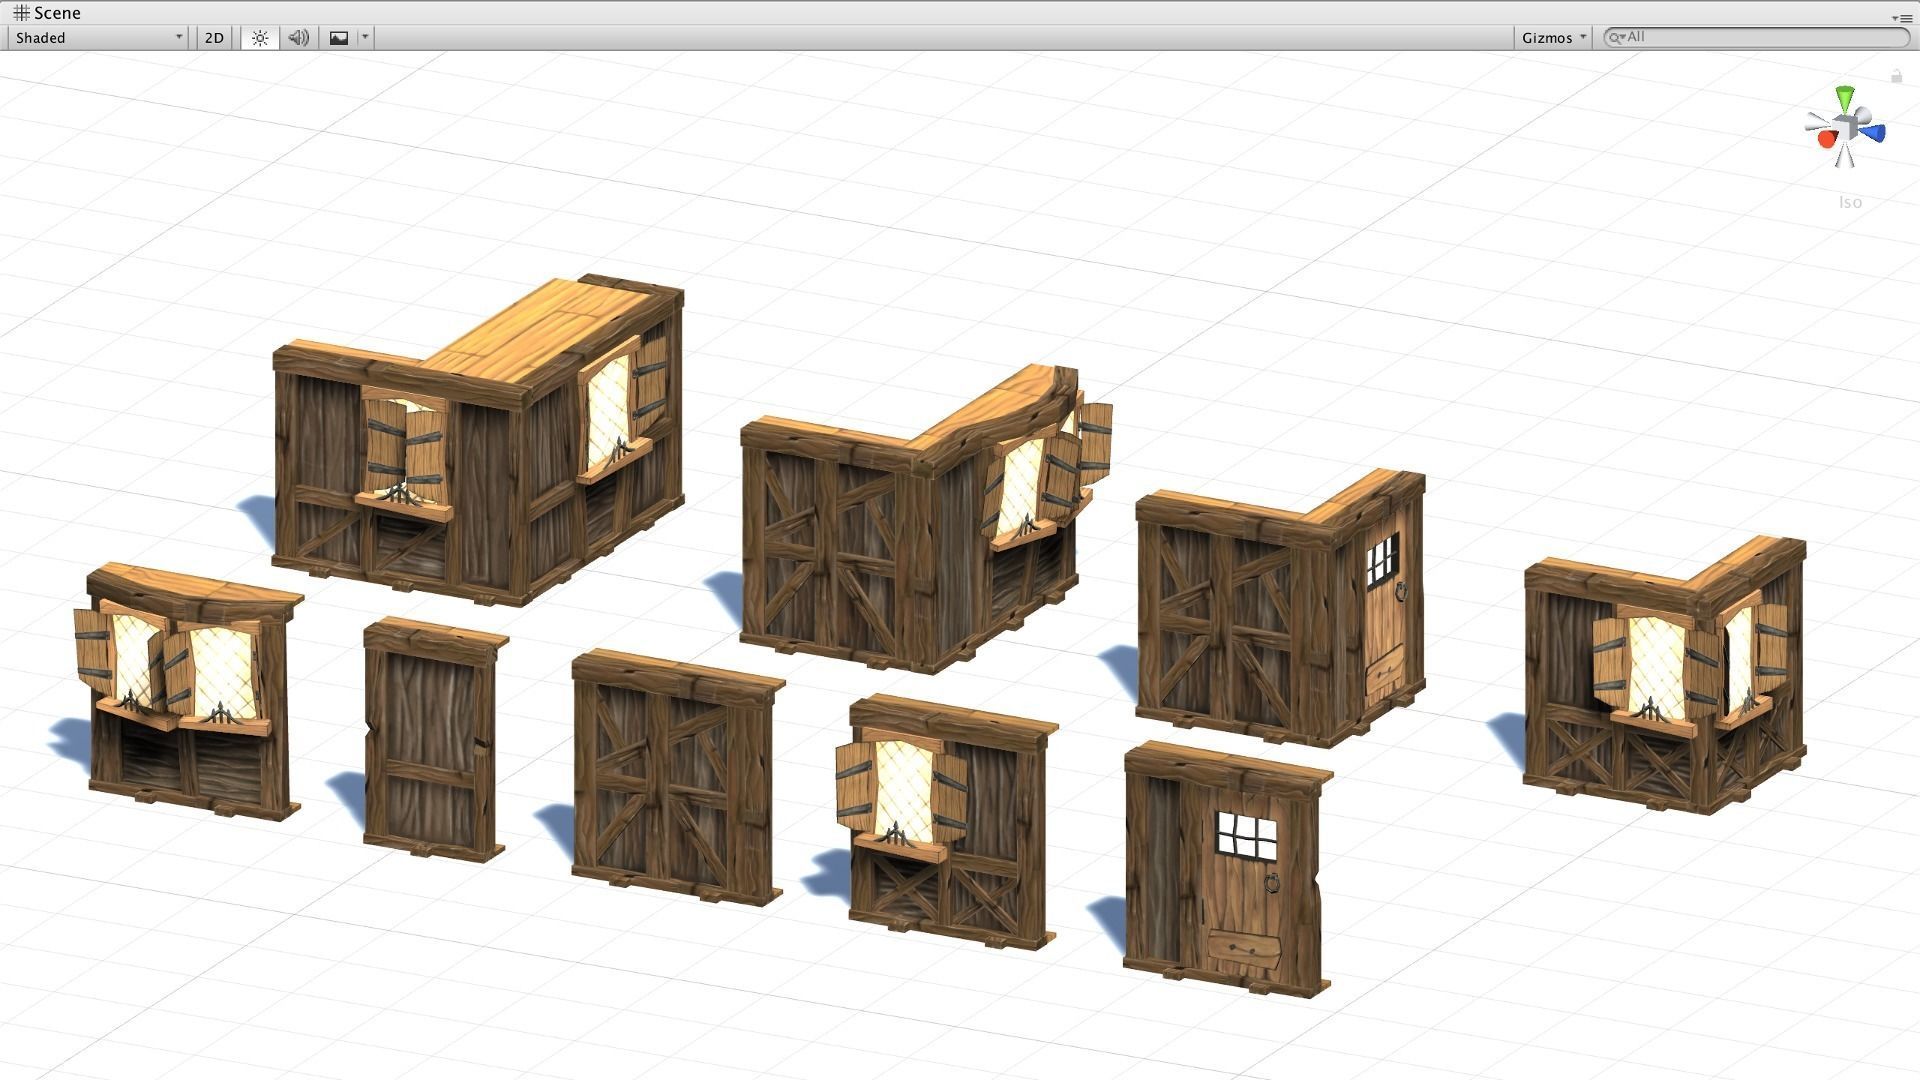1920x1080 pixels.
Task: Click the green Y axis gizmo cone
Action: [1845, 98]
